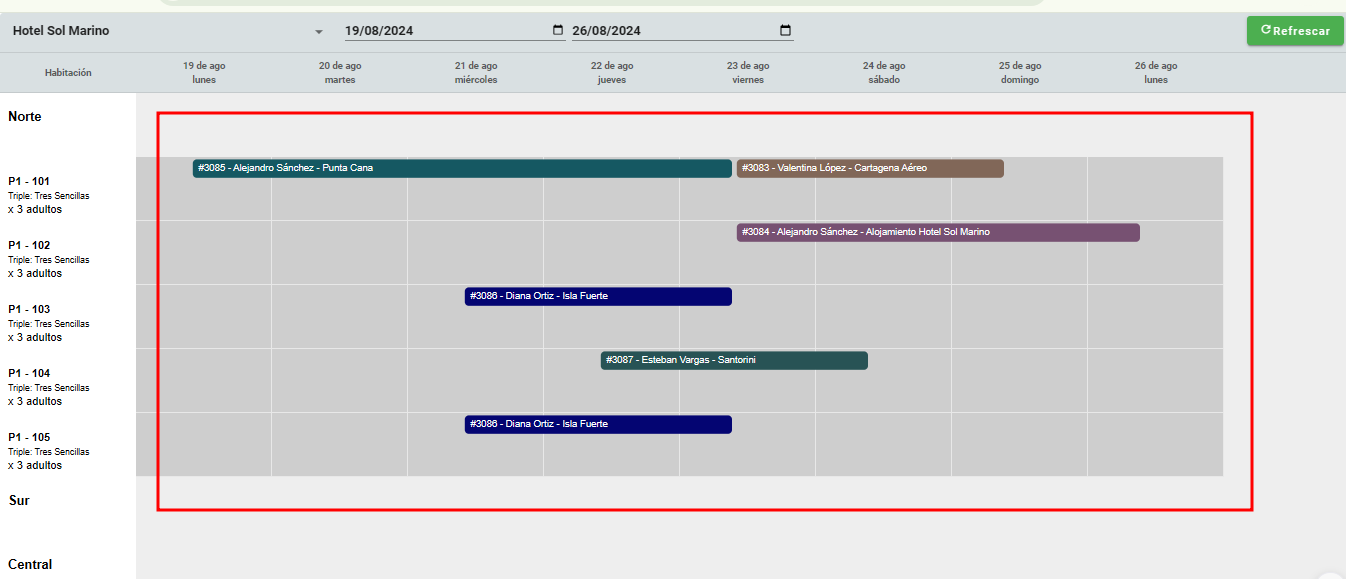Open the start date calendar picker icon
The width and height of the screenshot is (1346, 579).
tap(558, 30)
